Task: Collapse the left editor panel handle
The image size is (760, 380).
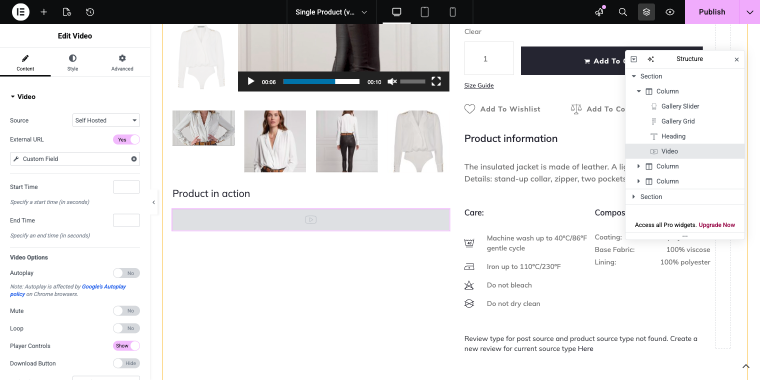Action: pos(154,202)
